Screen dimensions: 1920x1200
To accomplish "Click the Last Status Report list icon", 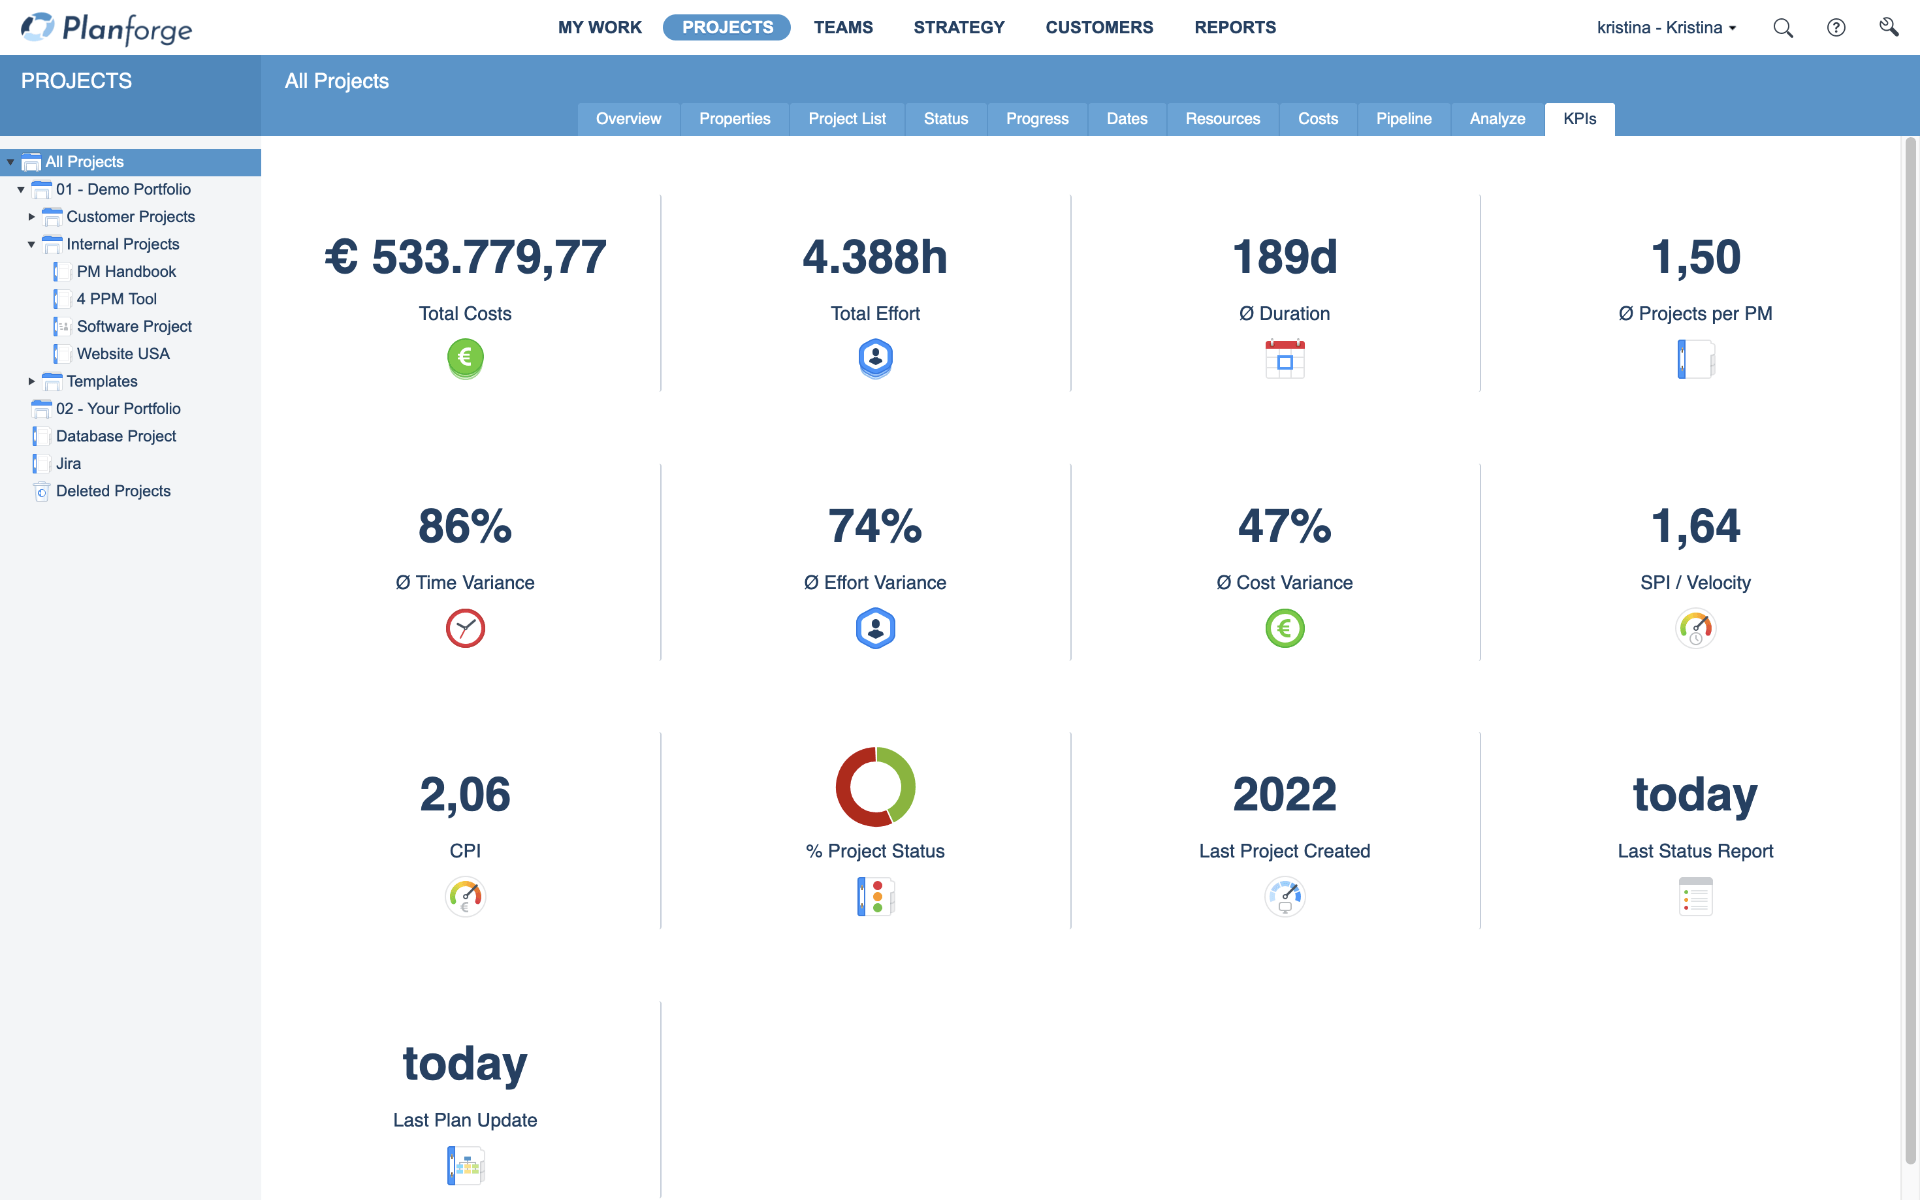I will (x=1695, y=897).
